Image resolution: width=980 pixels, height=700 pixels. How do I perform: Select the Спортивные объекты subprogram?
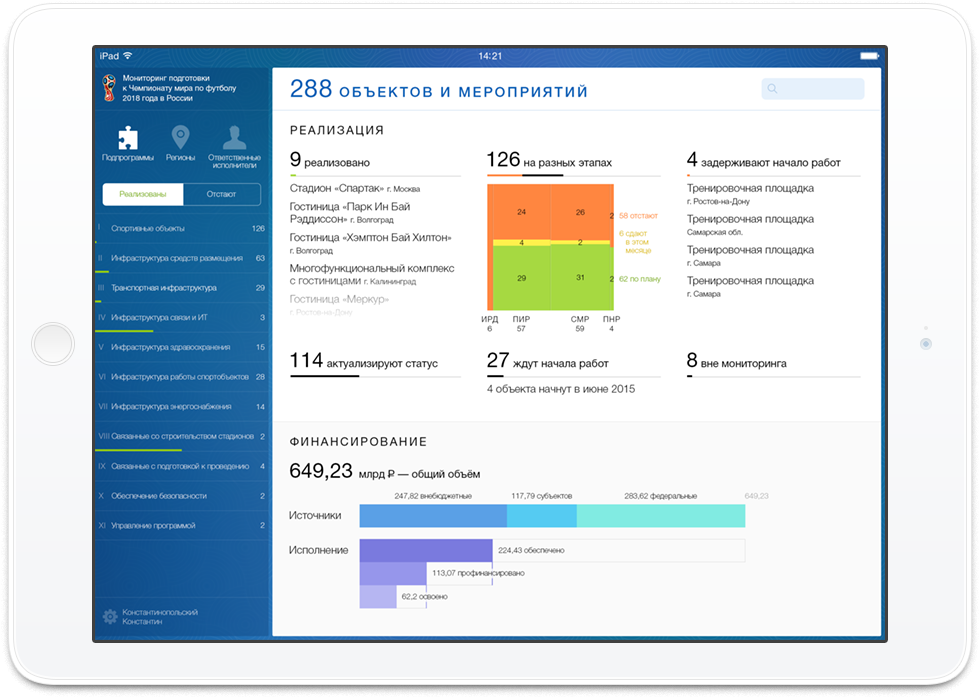(182, 229)
